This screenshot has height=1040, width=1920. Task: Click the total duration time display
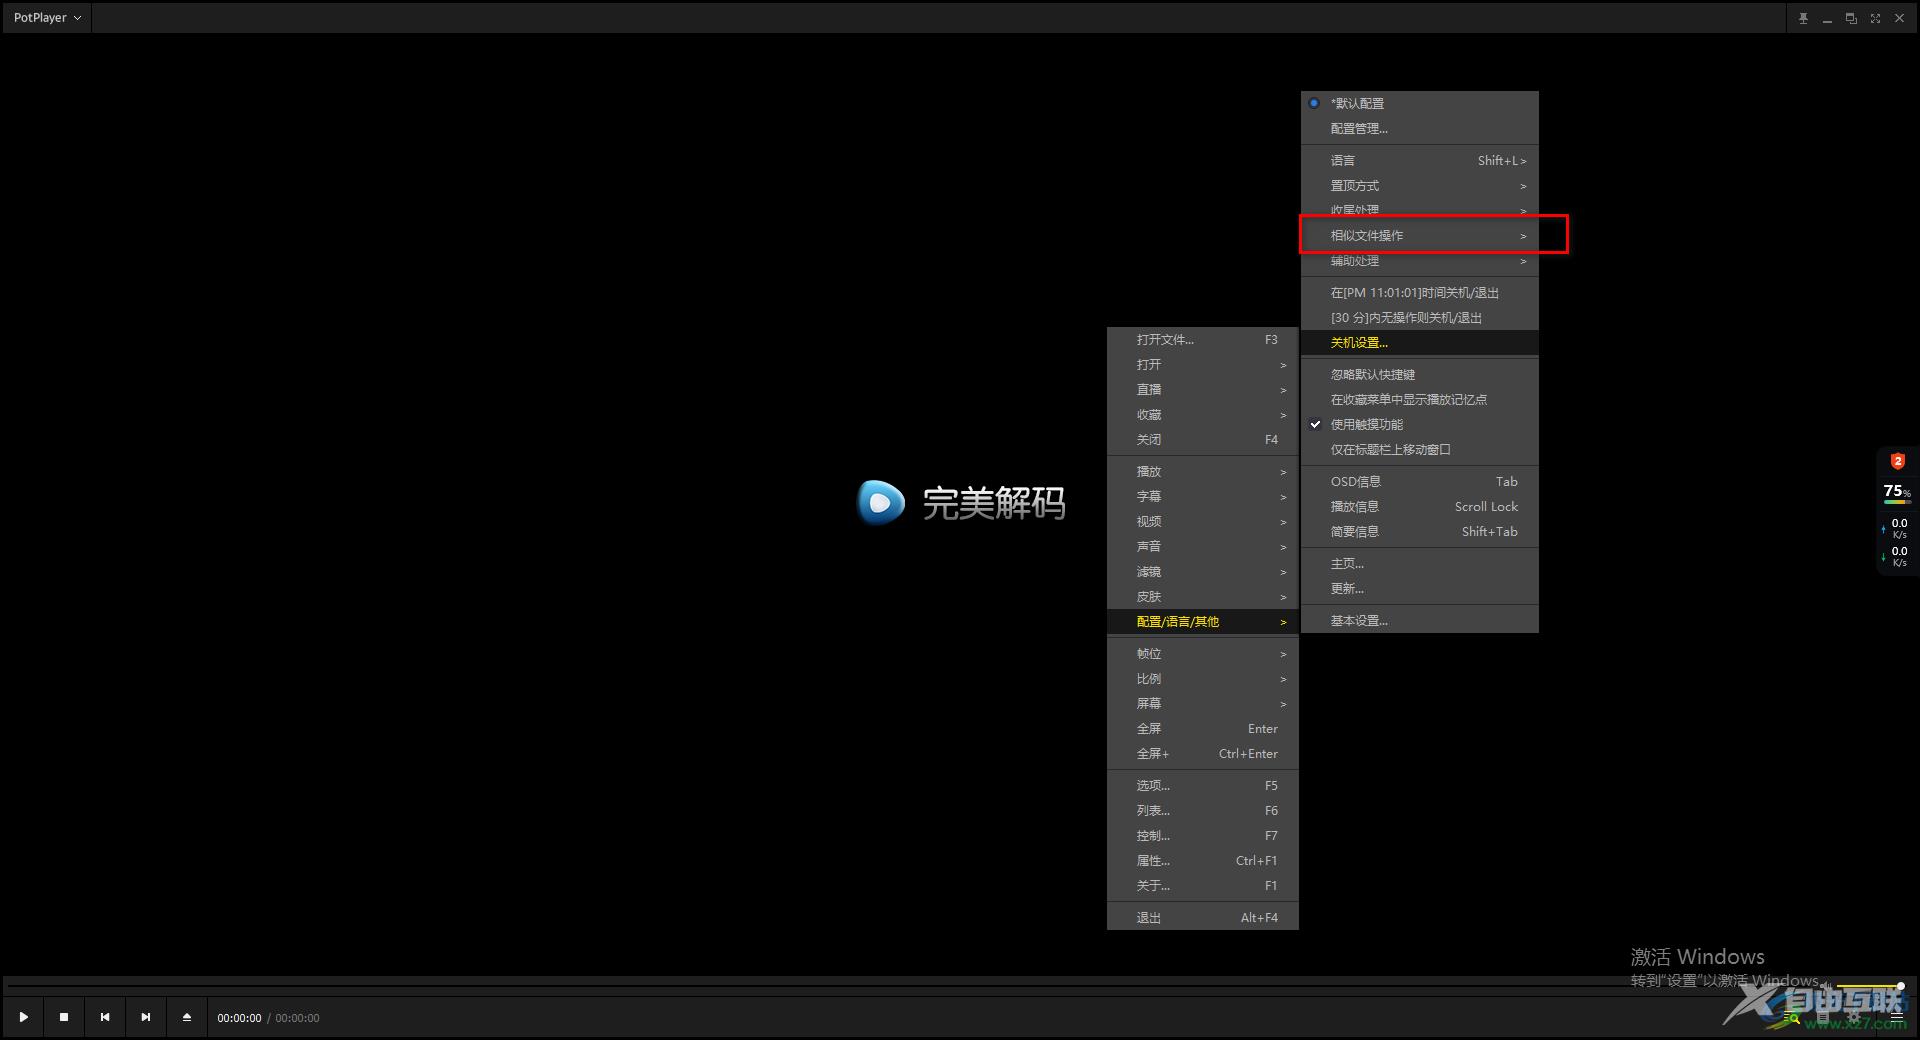pyautogui.click(x=297, y=1018)
